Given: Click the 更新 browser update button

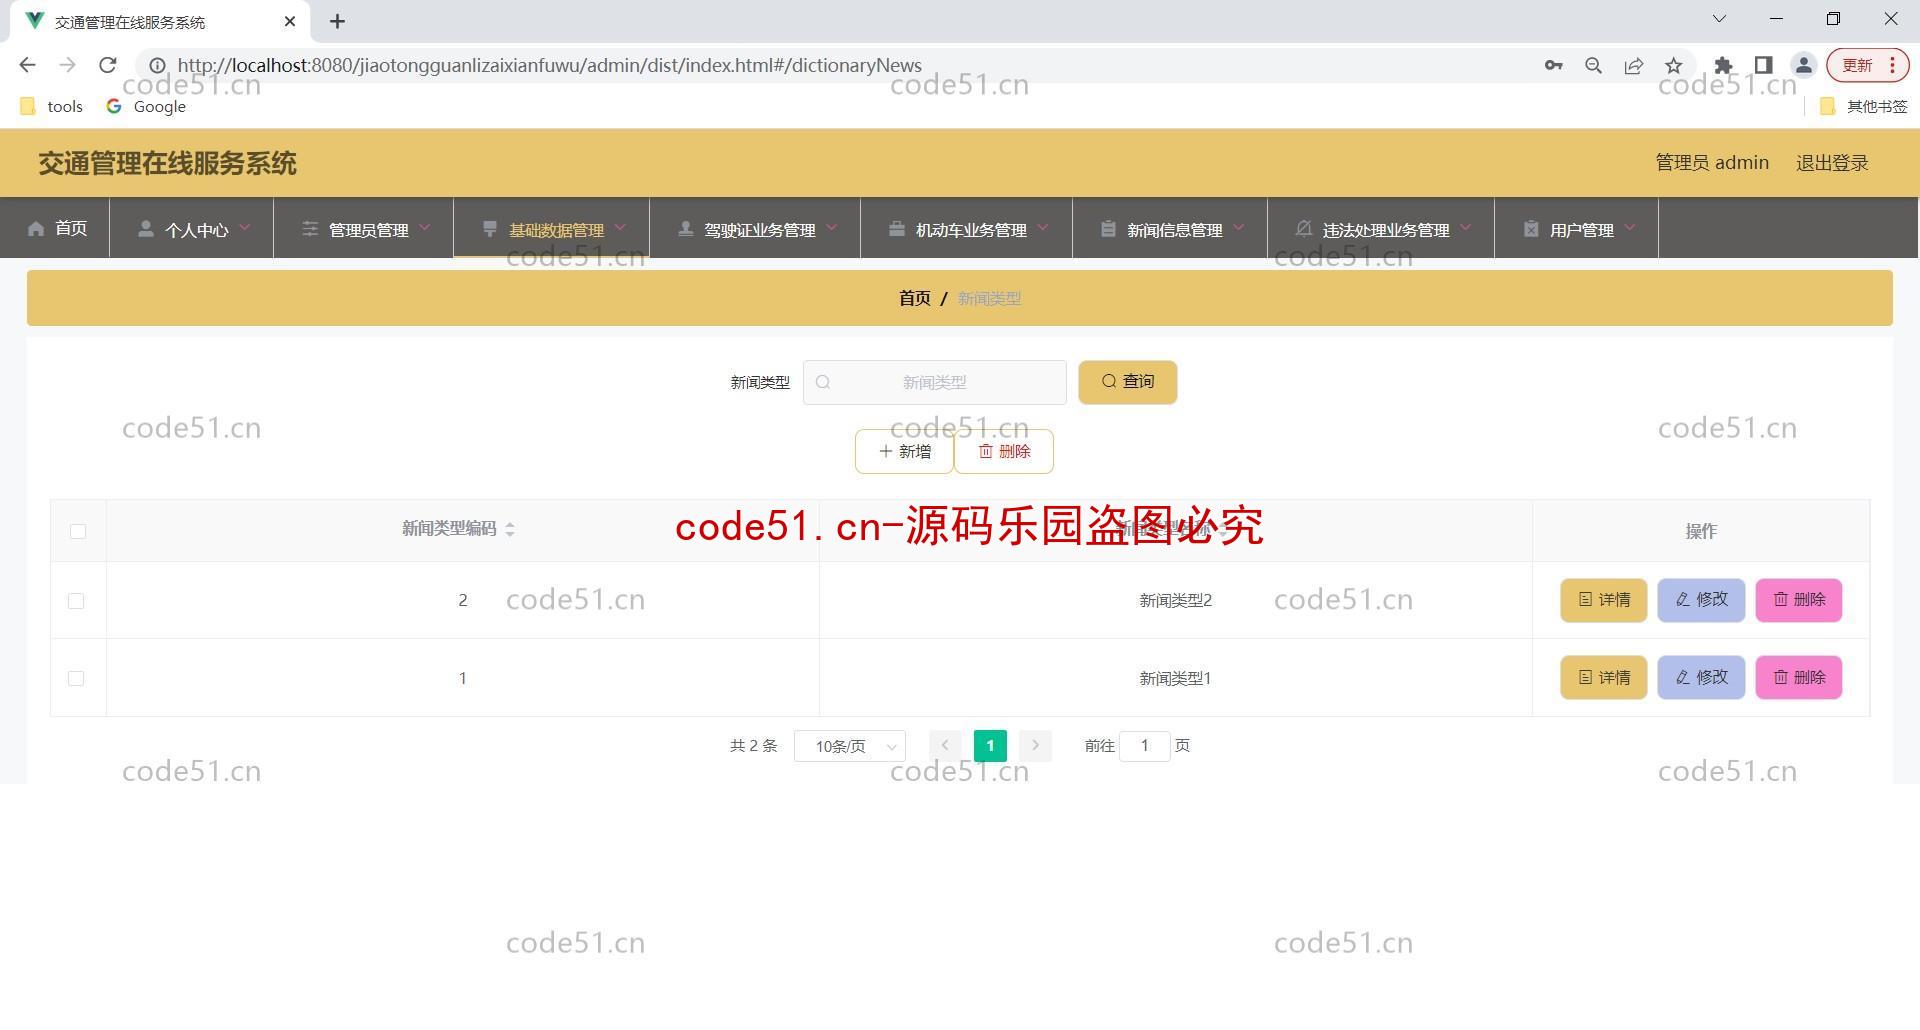Looking at the screenshot, I should (x=1868, y=65).
